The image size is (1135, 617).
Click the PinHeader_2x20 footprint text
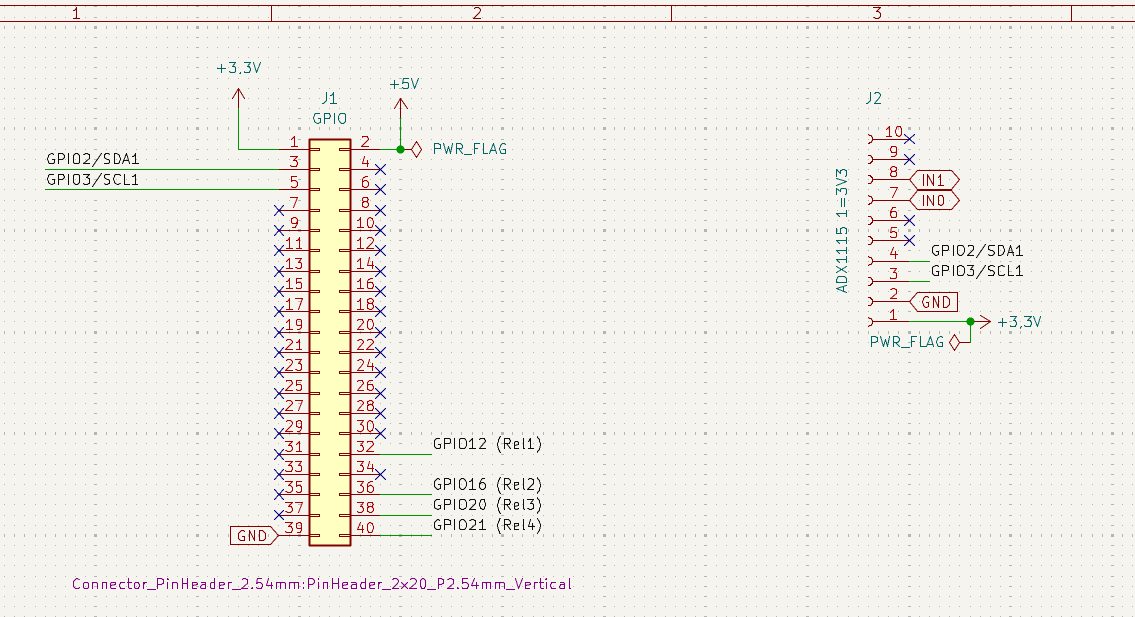(322, 584)
